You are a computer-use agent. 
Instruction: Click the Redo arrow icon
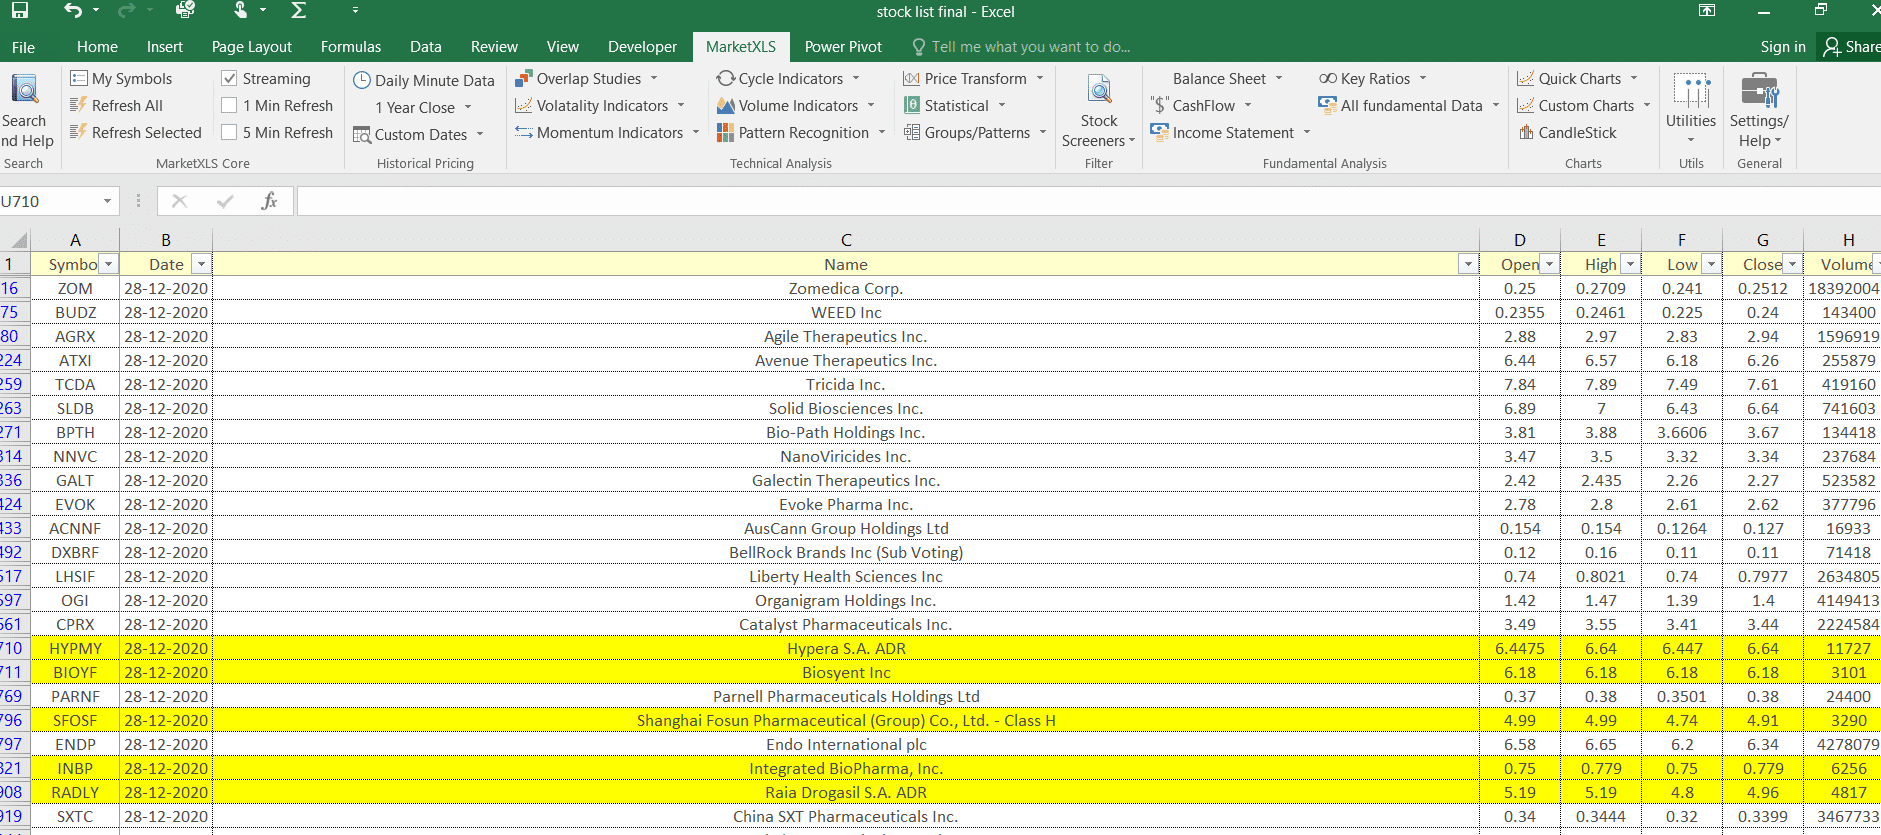coord(126,11)
